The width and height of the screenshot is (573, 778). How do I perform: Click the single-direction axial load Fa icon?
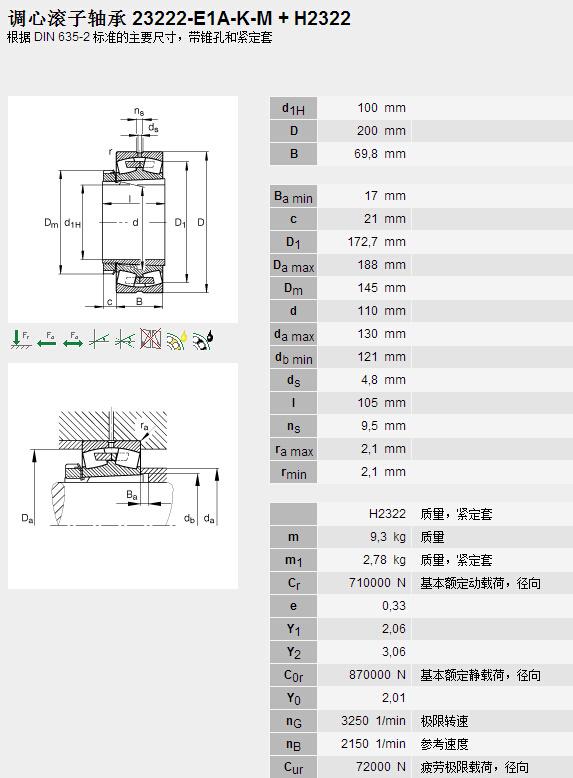tap(46, 339)
